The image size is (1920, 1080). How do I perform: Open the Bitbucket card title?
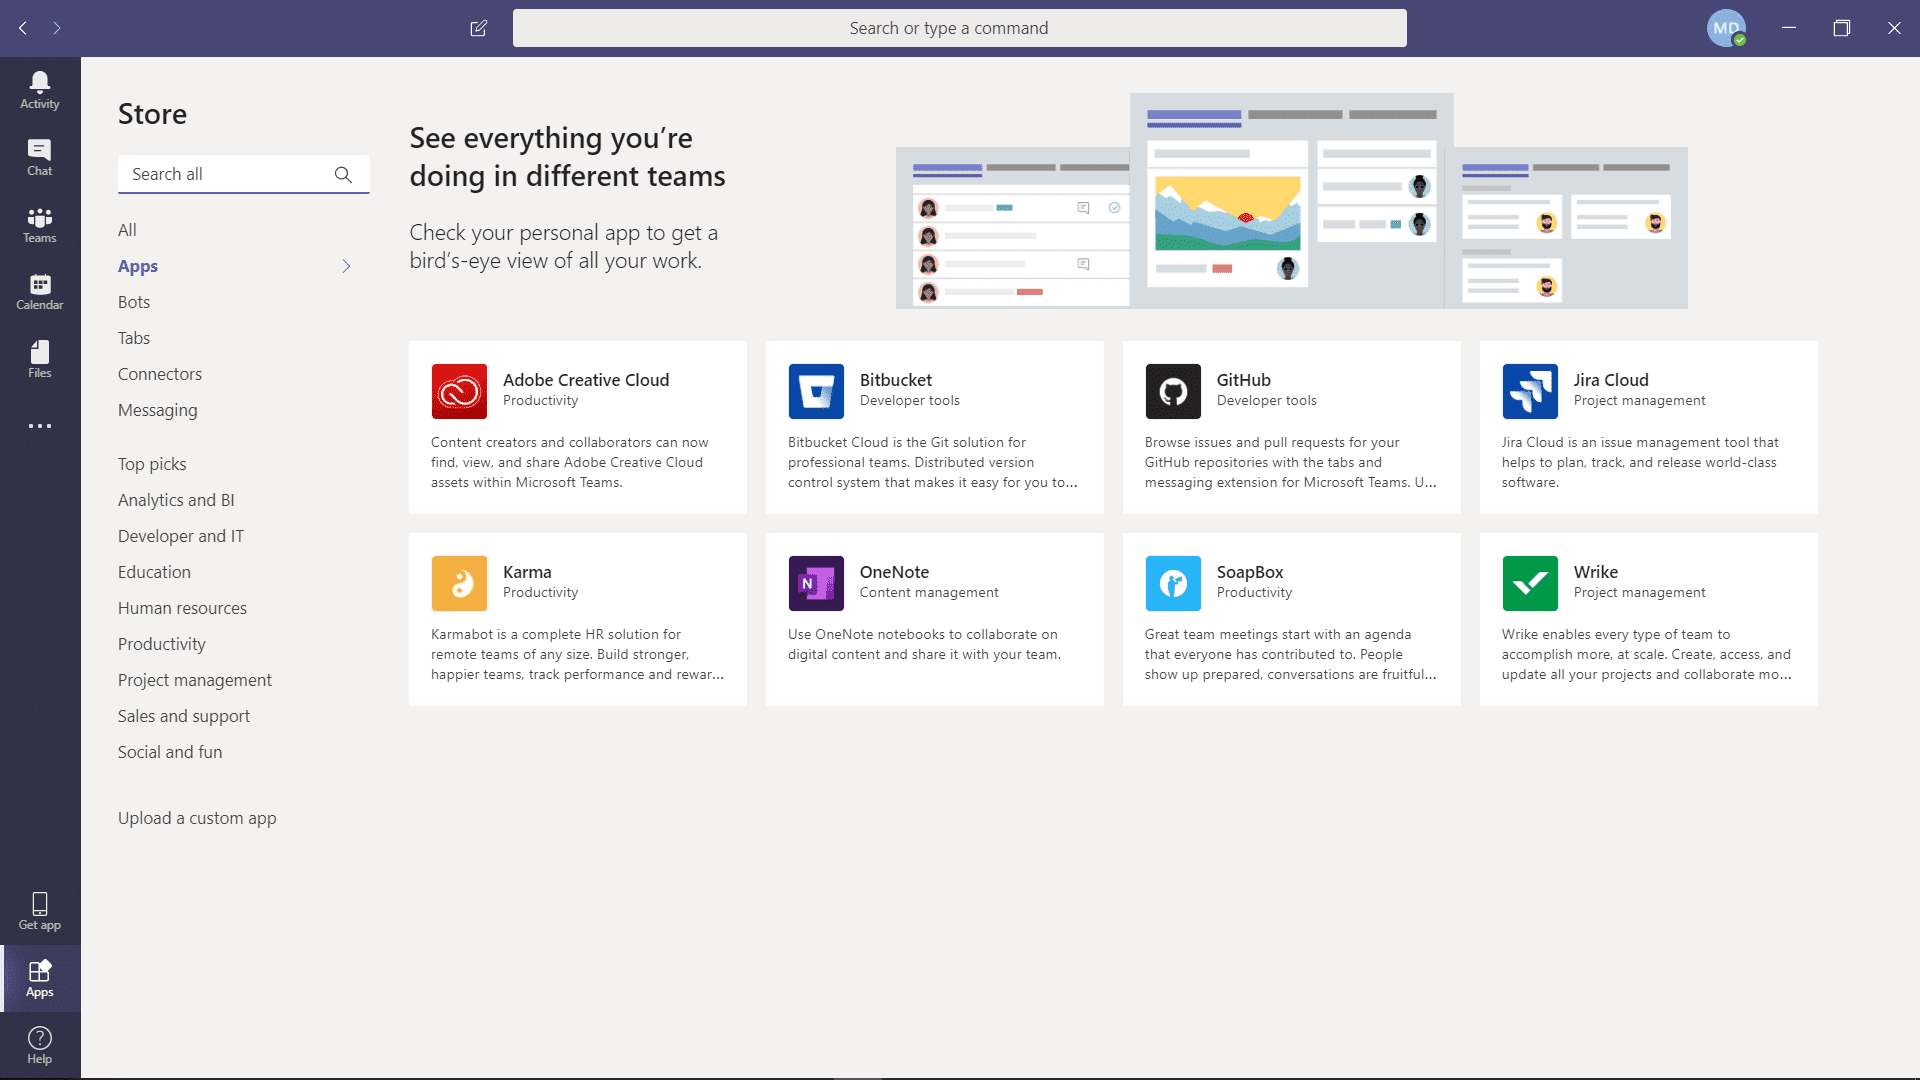pyautogui.click(x=896, y=380)
